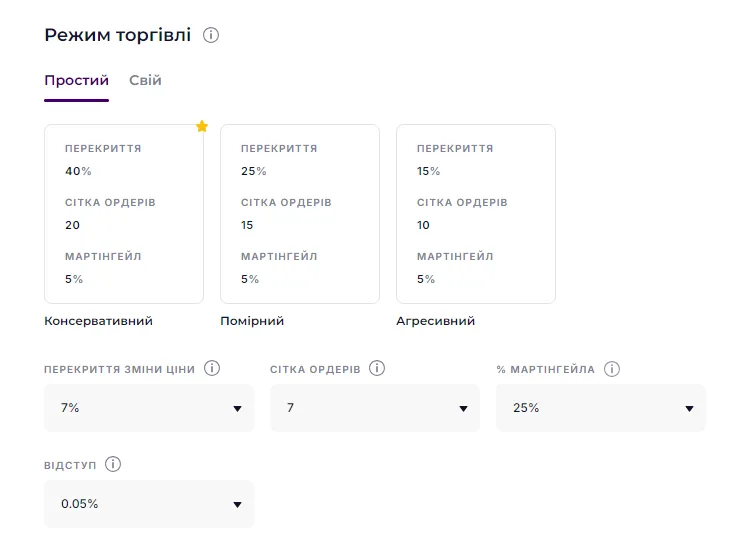Open the Перекриття зміни ціни dropdown
The width and height of the screenshot is (746, 533).
point(149,408)
